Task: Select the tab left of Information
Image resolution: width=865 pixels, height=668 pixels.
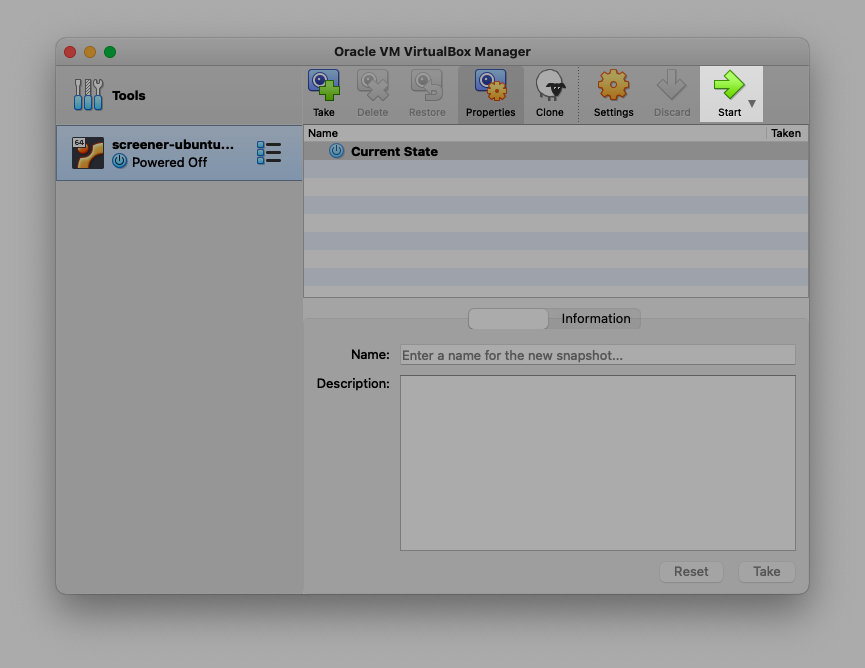Action: click(x=508, y=319)
